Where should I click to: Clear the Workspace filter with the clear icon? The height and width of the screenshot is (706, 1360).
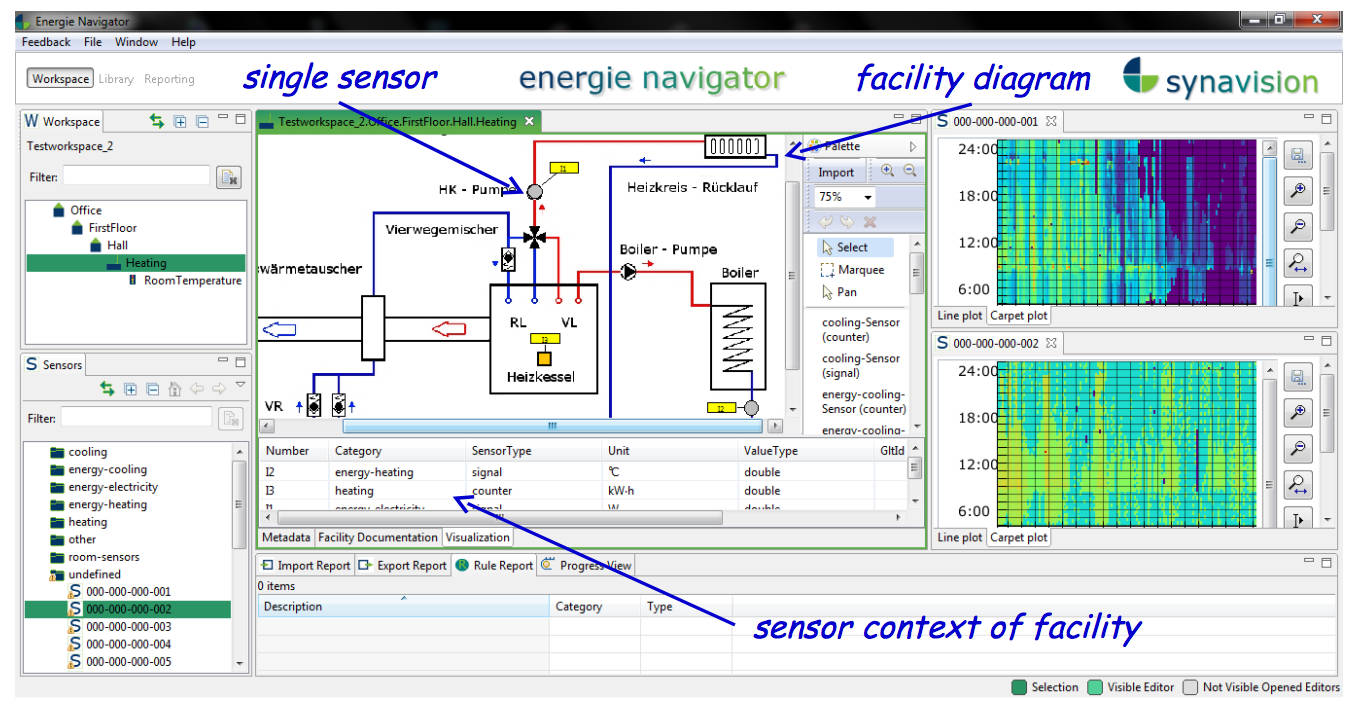(x=229, y=178)
